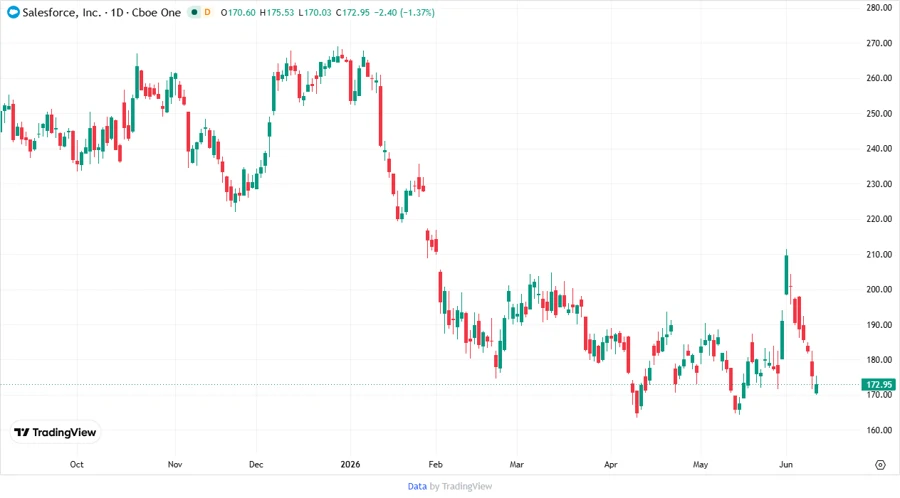Click the Mar label on time axis
This screenshot has width=900, height=498.
pyautogui.click(x=517, y=464)
